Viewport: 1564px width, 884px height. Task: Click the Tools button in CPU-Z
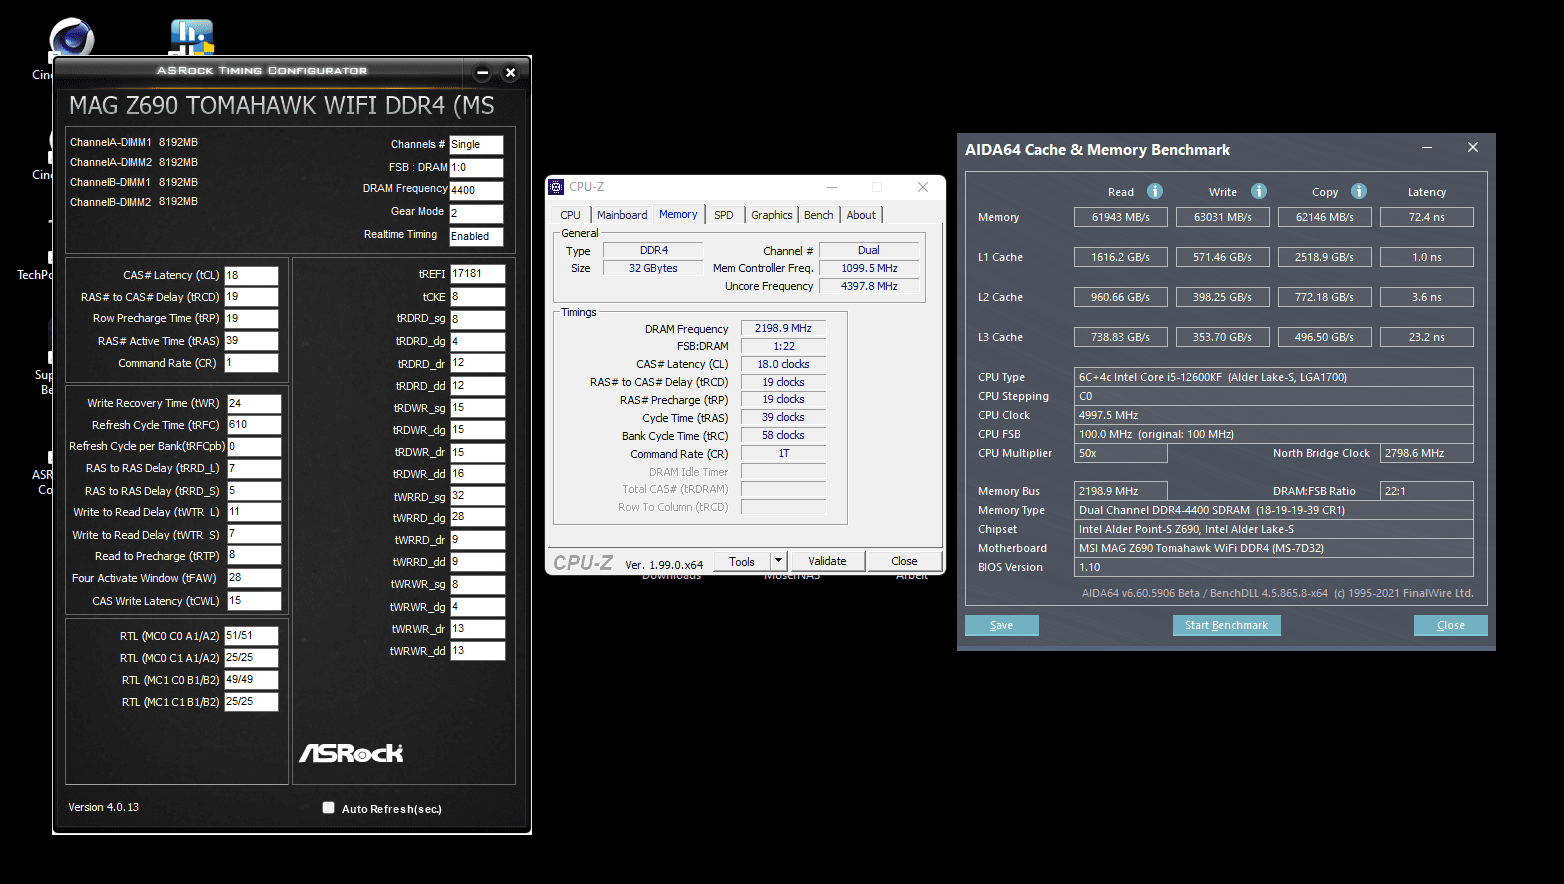tap(742, 561)
